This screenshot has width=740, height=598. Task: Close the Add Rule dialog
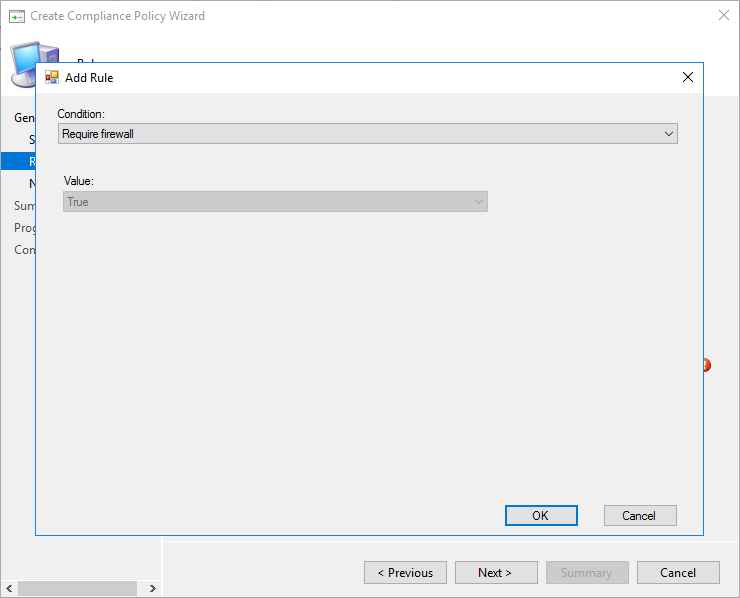[x=687, y=77]
